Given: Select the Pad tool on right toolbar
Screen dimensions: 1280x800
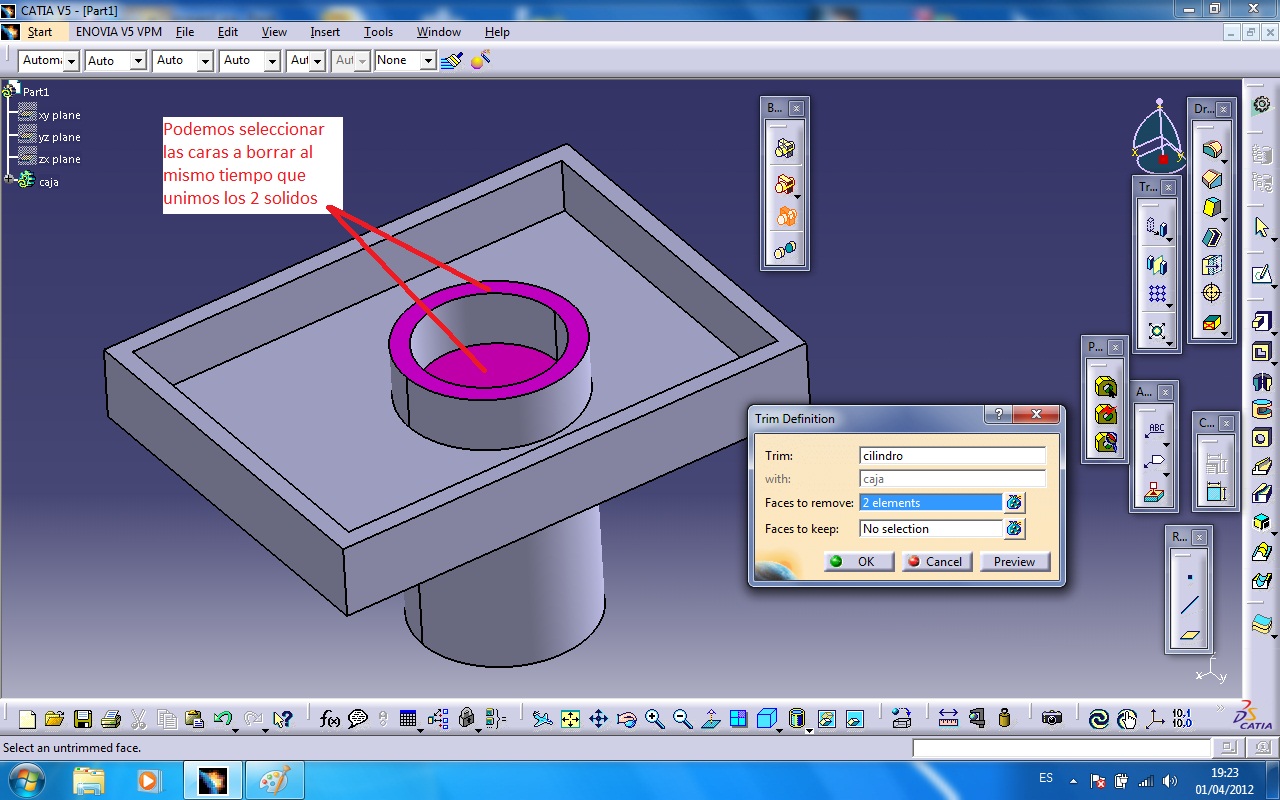Looking at the screenshot, I should click(1262, 322).
